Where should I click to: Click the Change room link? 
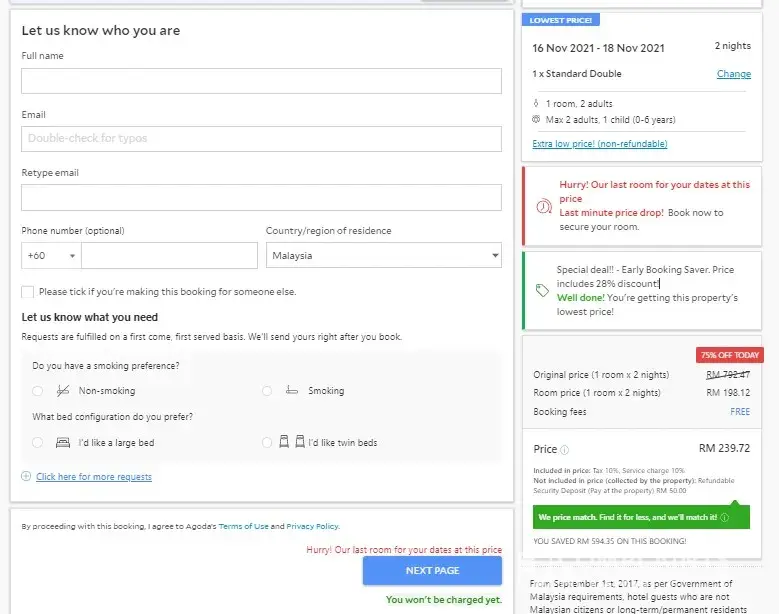coord(733,74)
